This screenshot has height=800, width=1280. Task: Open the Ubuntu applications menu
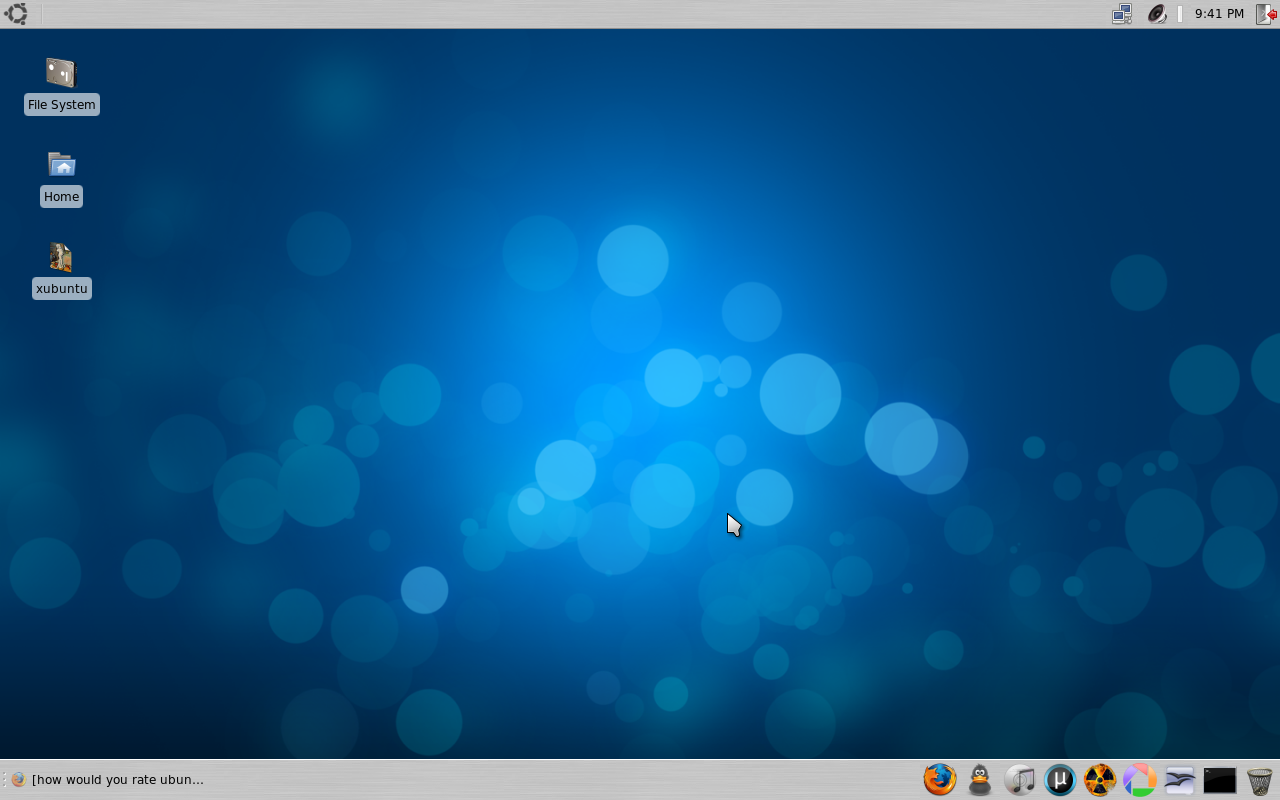tap(16, 14)
